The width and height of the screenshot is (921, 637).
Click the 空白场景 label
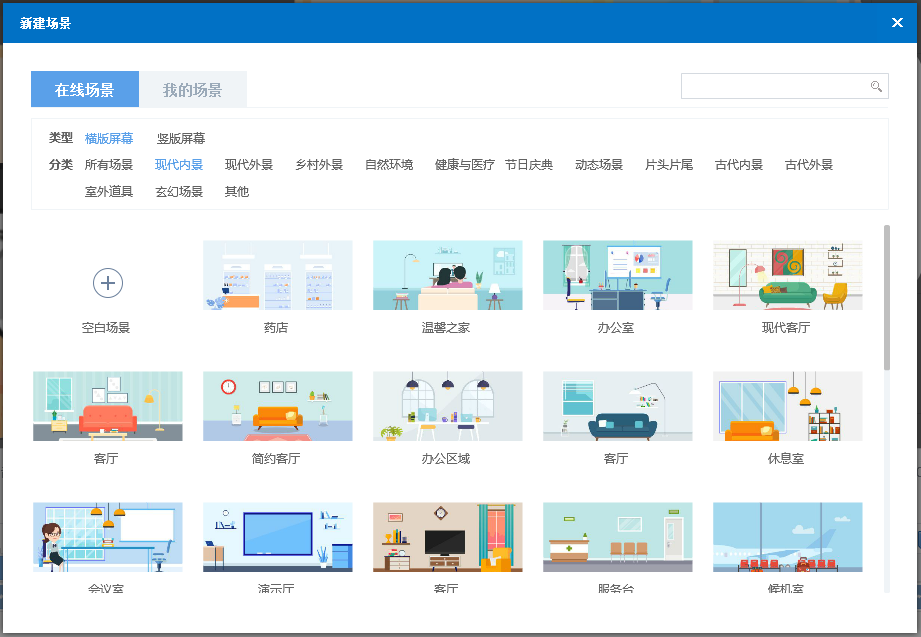(106, 328)
